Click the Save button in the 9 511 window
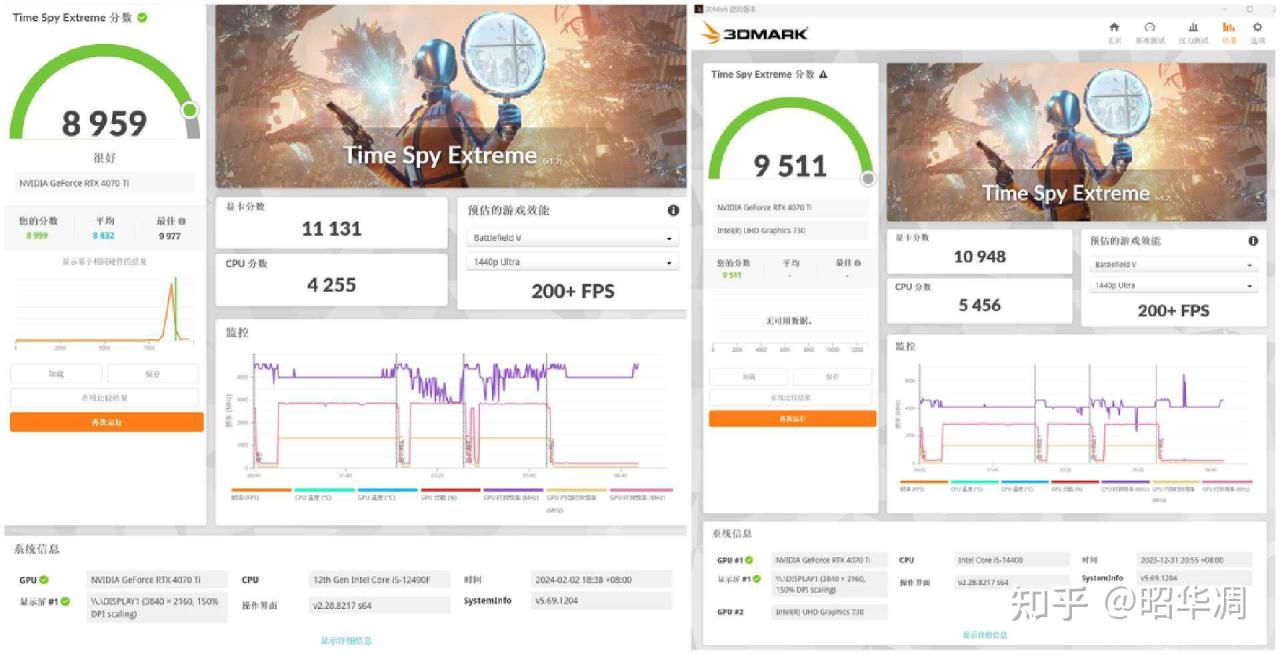The width and height of the screenshot is (1280, 655). pos(833,377)
